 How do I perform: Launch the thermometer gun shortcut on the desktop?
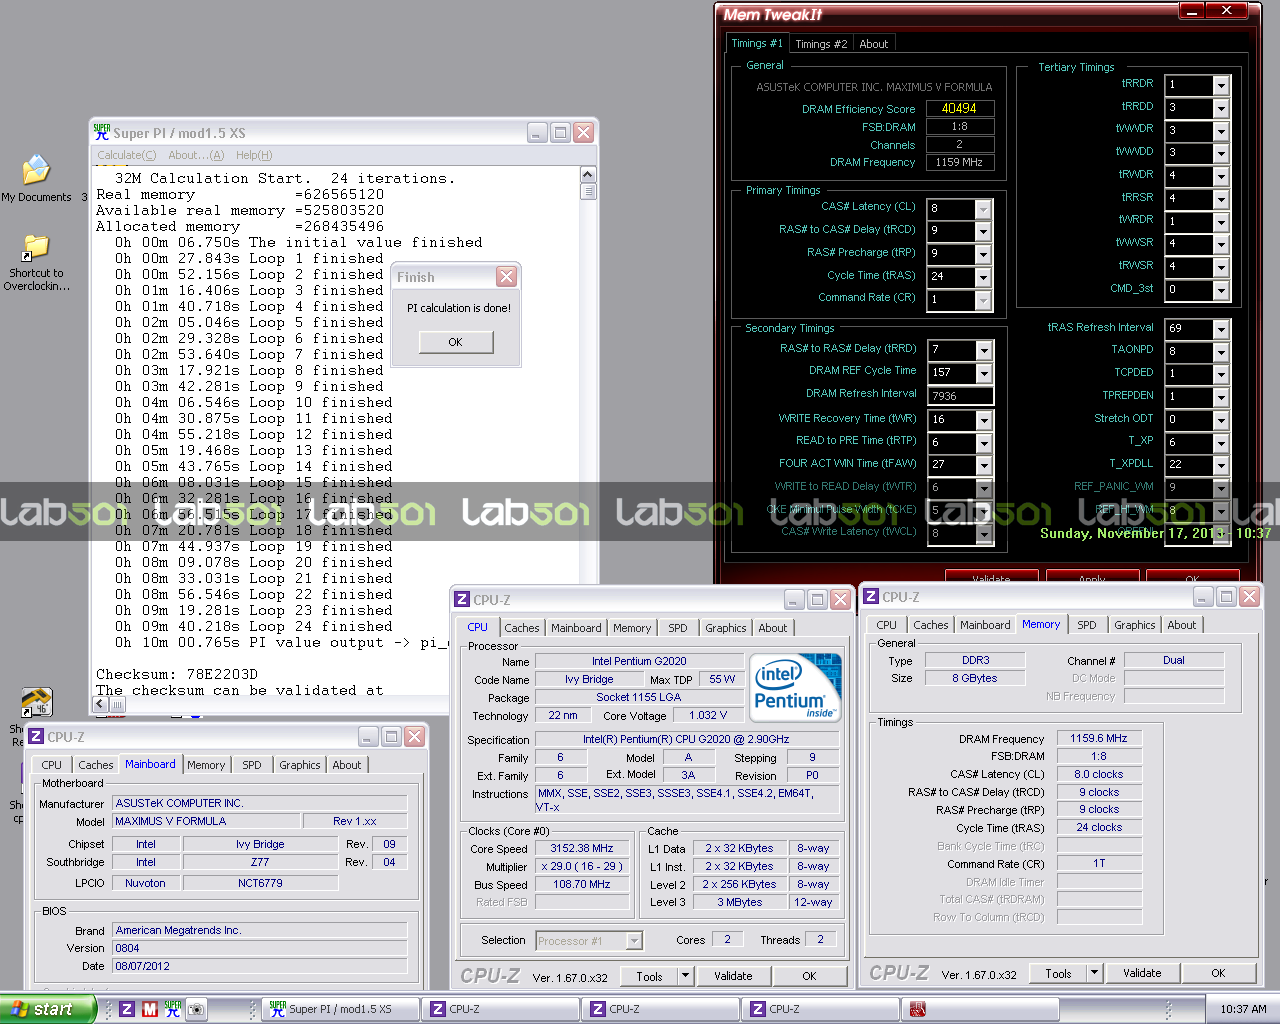(36, 702)
